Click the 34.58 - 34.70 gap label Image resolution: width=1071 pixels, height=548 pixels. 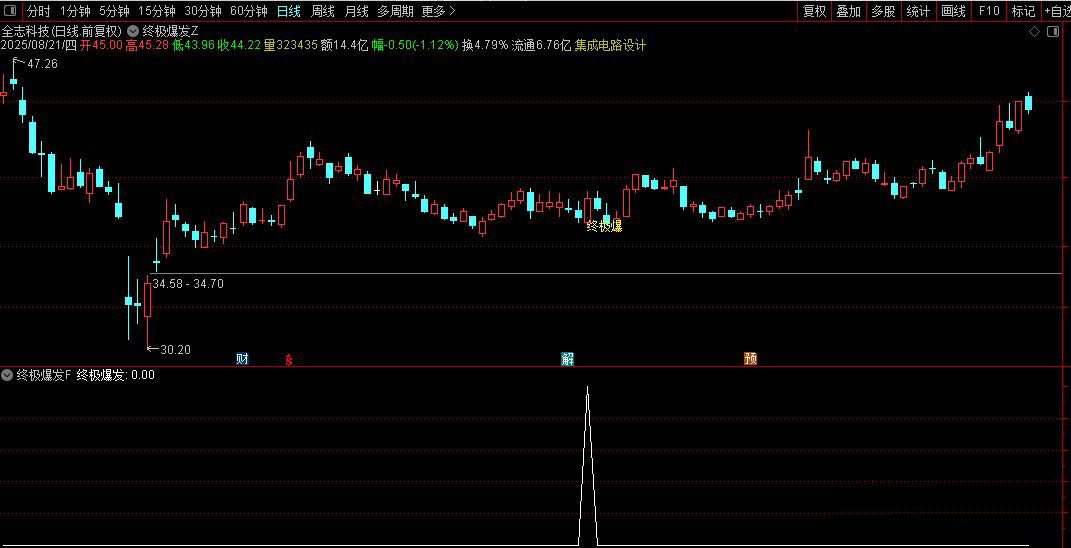point(188,284)
